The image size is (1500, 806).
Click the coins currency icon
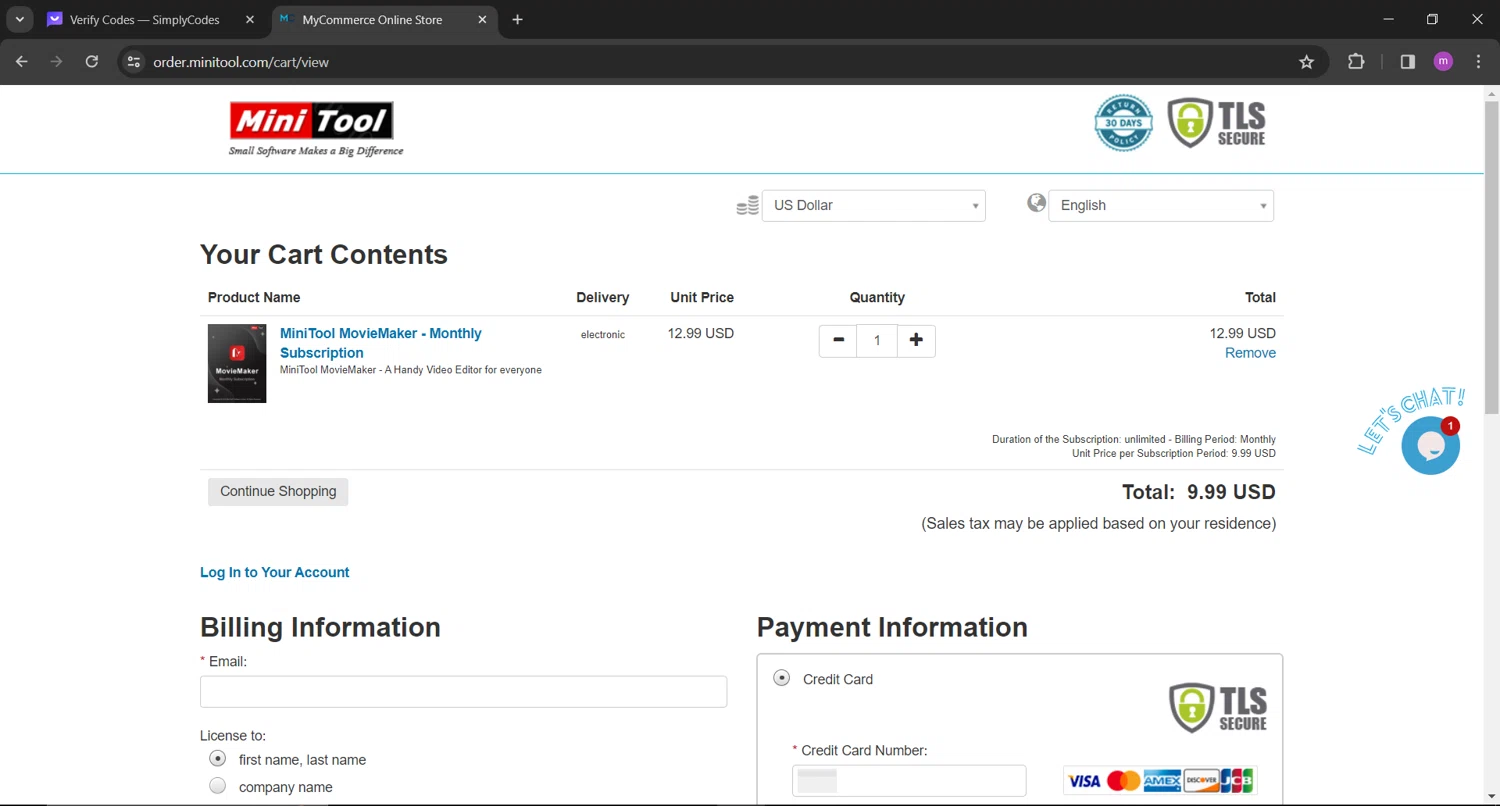click(747, 206)
